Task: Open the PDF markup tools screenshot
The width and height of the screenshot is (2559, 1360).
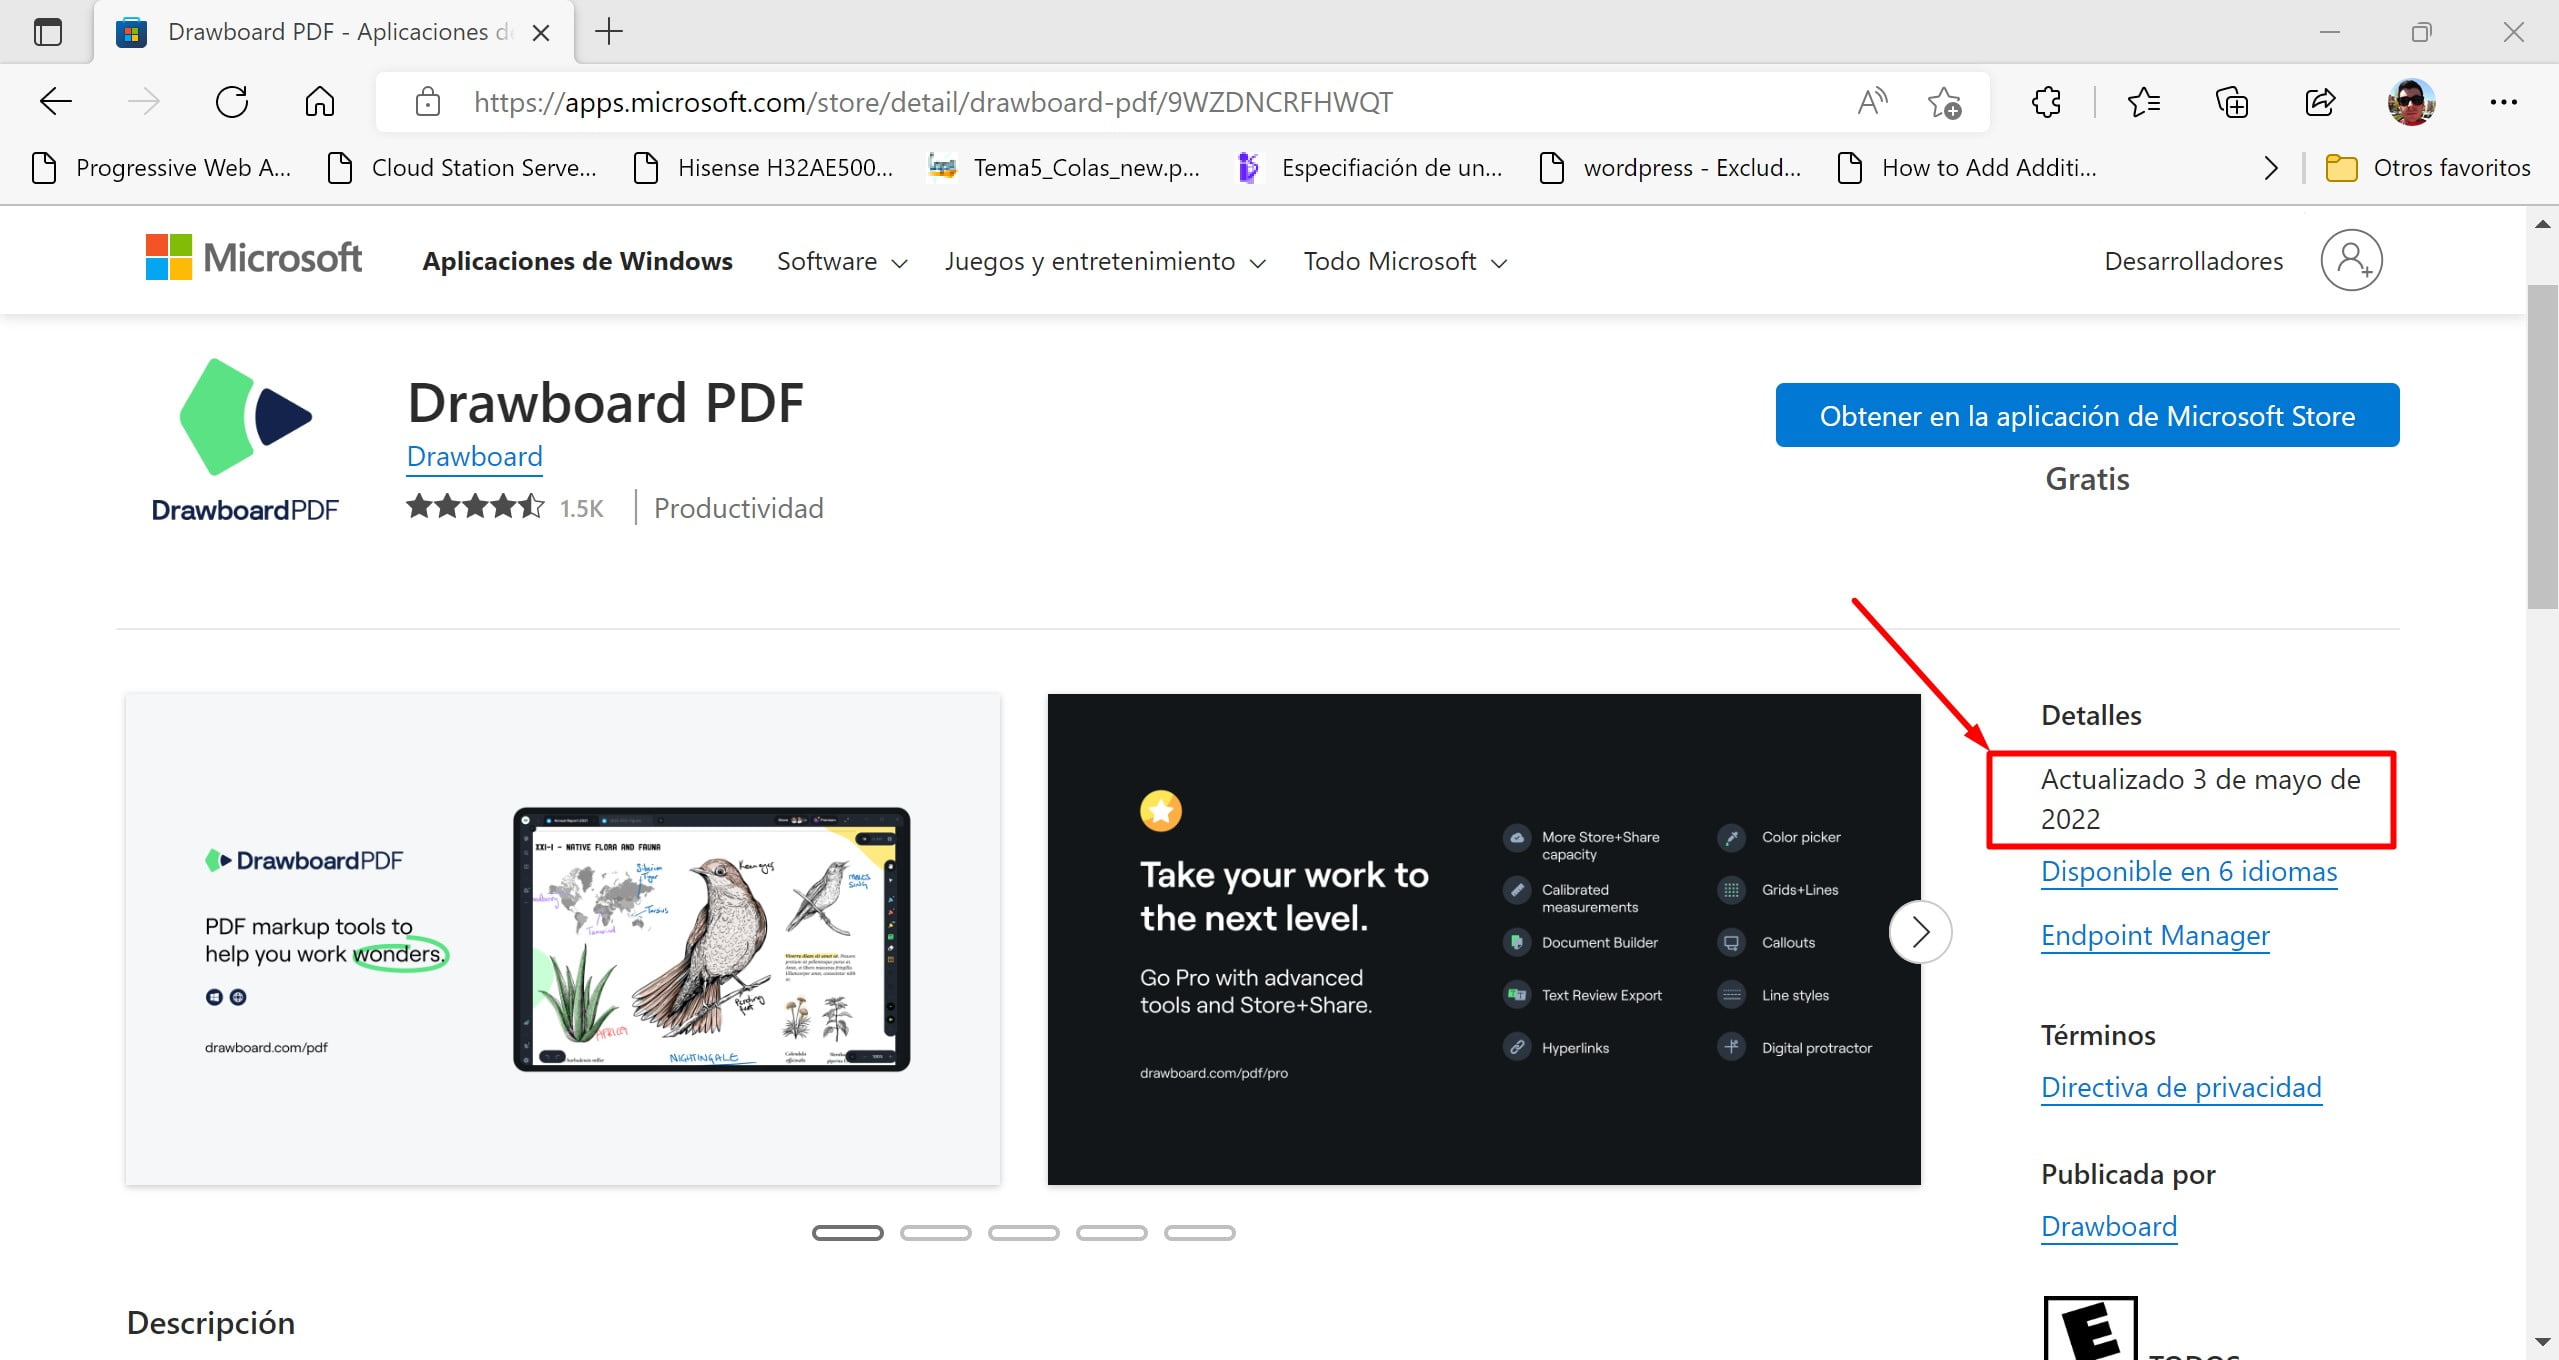Action: point(562,939)
